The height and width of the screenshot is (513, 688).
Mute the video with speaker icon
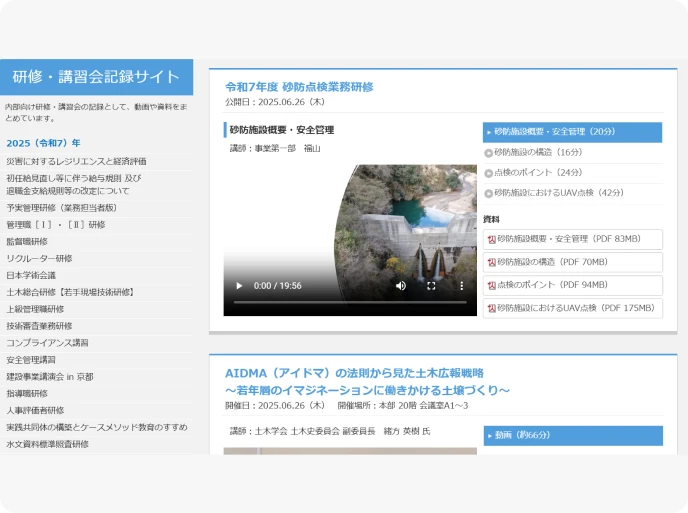(x=401, y=286)
